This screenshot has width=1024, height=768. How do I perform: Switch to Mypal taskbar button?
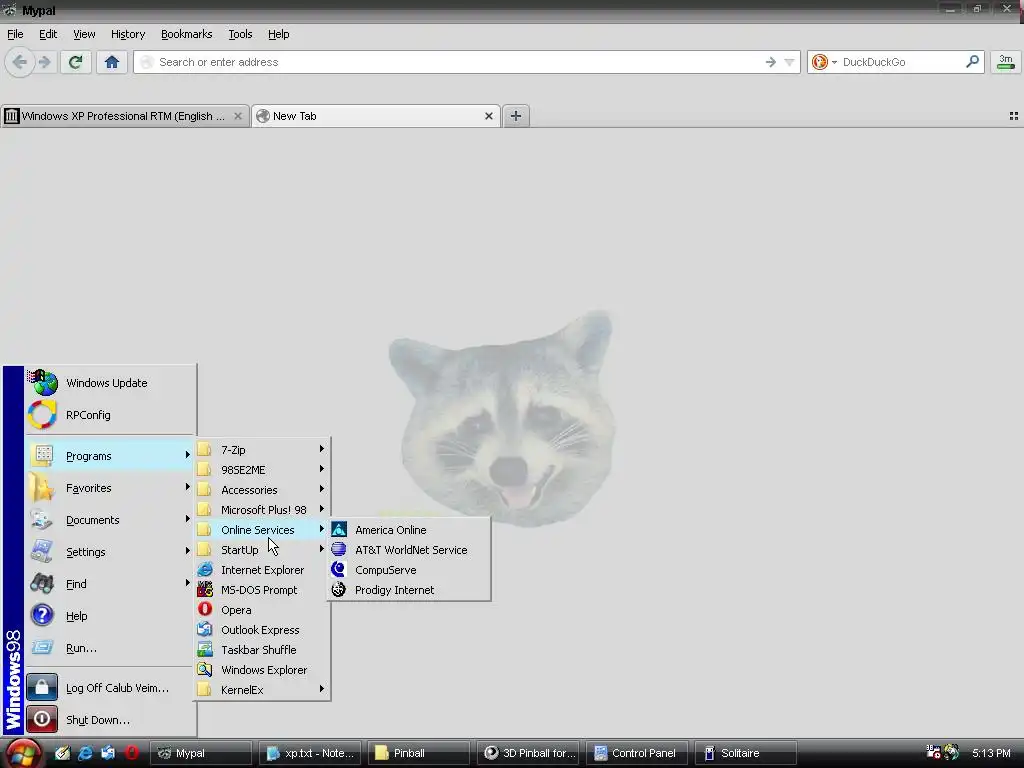click(201, 753)
